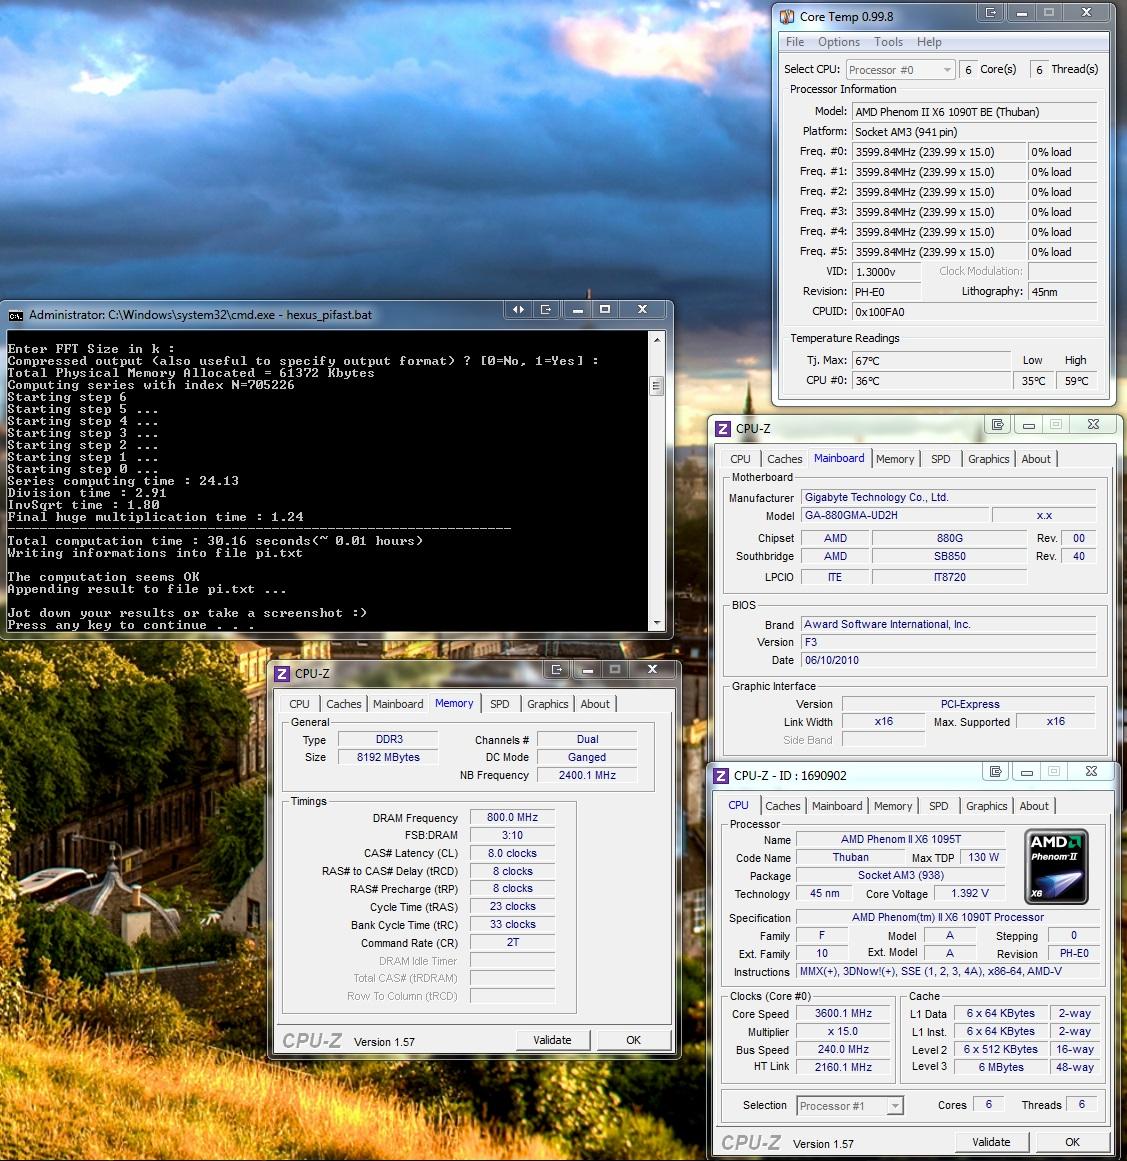Minimize the CPU-Z Mainboard window
This screenshot has width=1127, height=1161.
(1029, 424)
